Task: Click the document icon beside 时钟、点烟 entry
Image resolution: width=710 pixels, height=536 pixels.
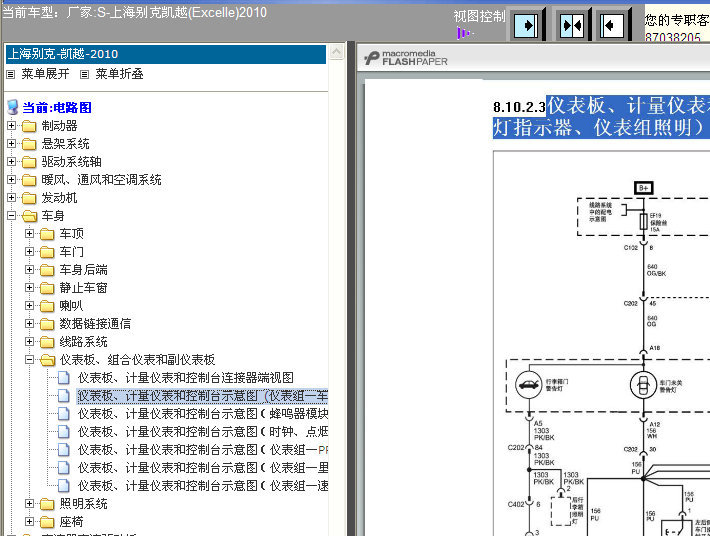Action: pos(63,432)
